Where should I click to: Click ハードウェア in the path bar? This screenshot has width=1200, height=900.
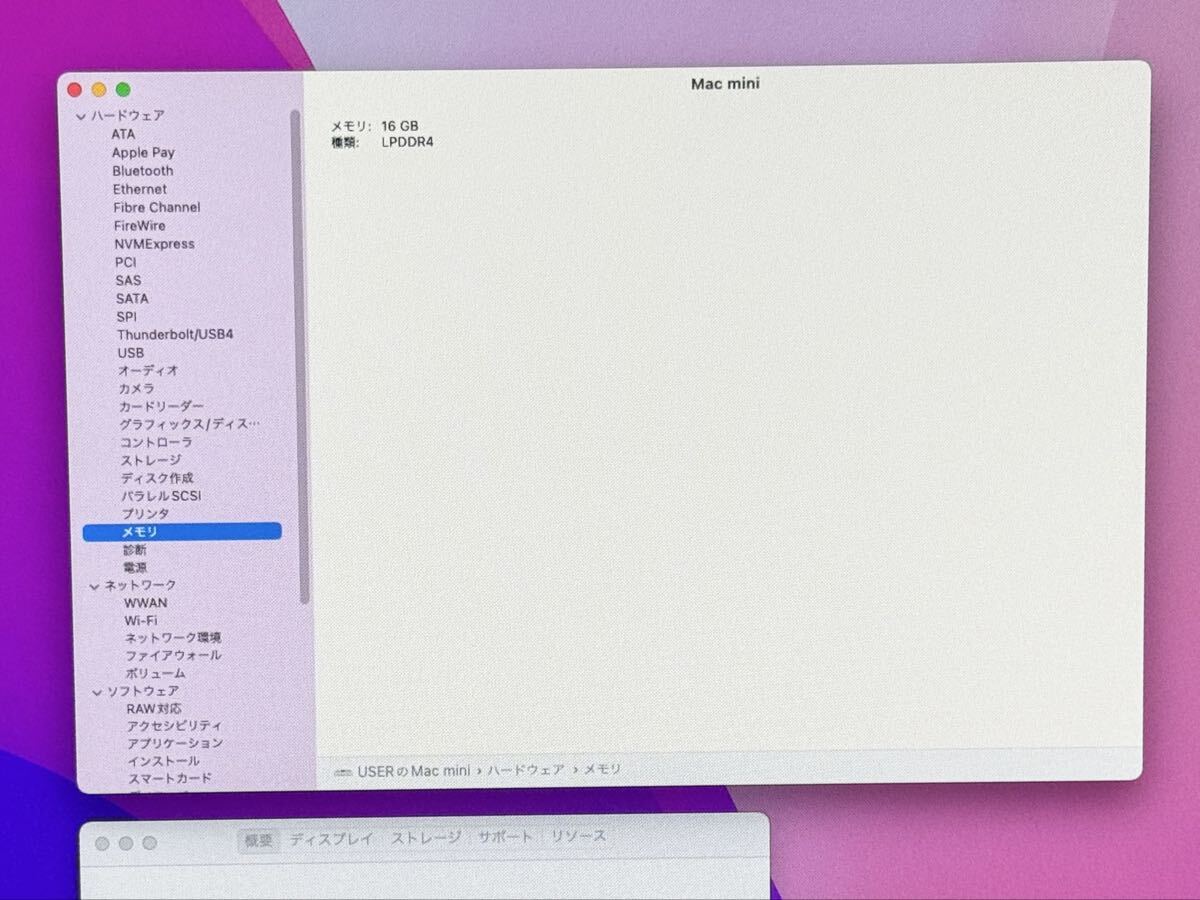click(x=526, y=770)
